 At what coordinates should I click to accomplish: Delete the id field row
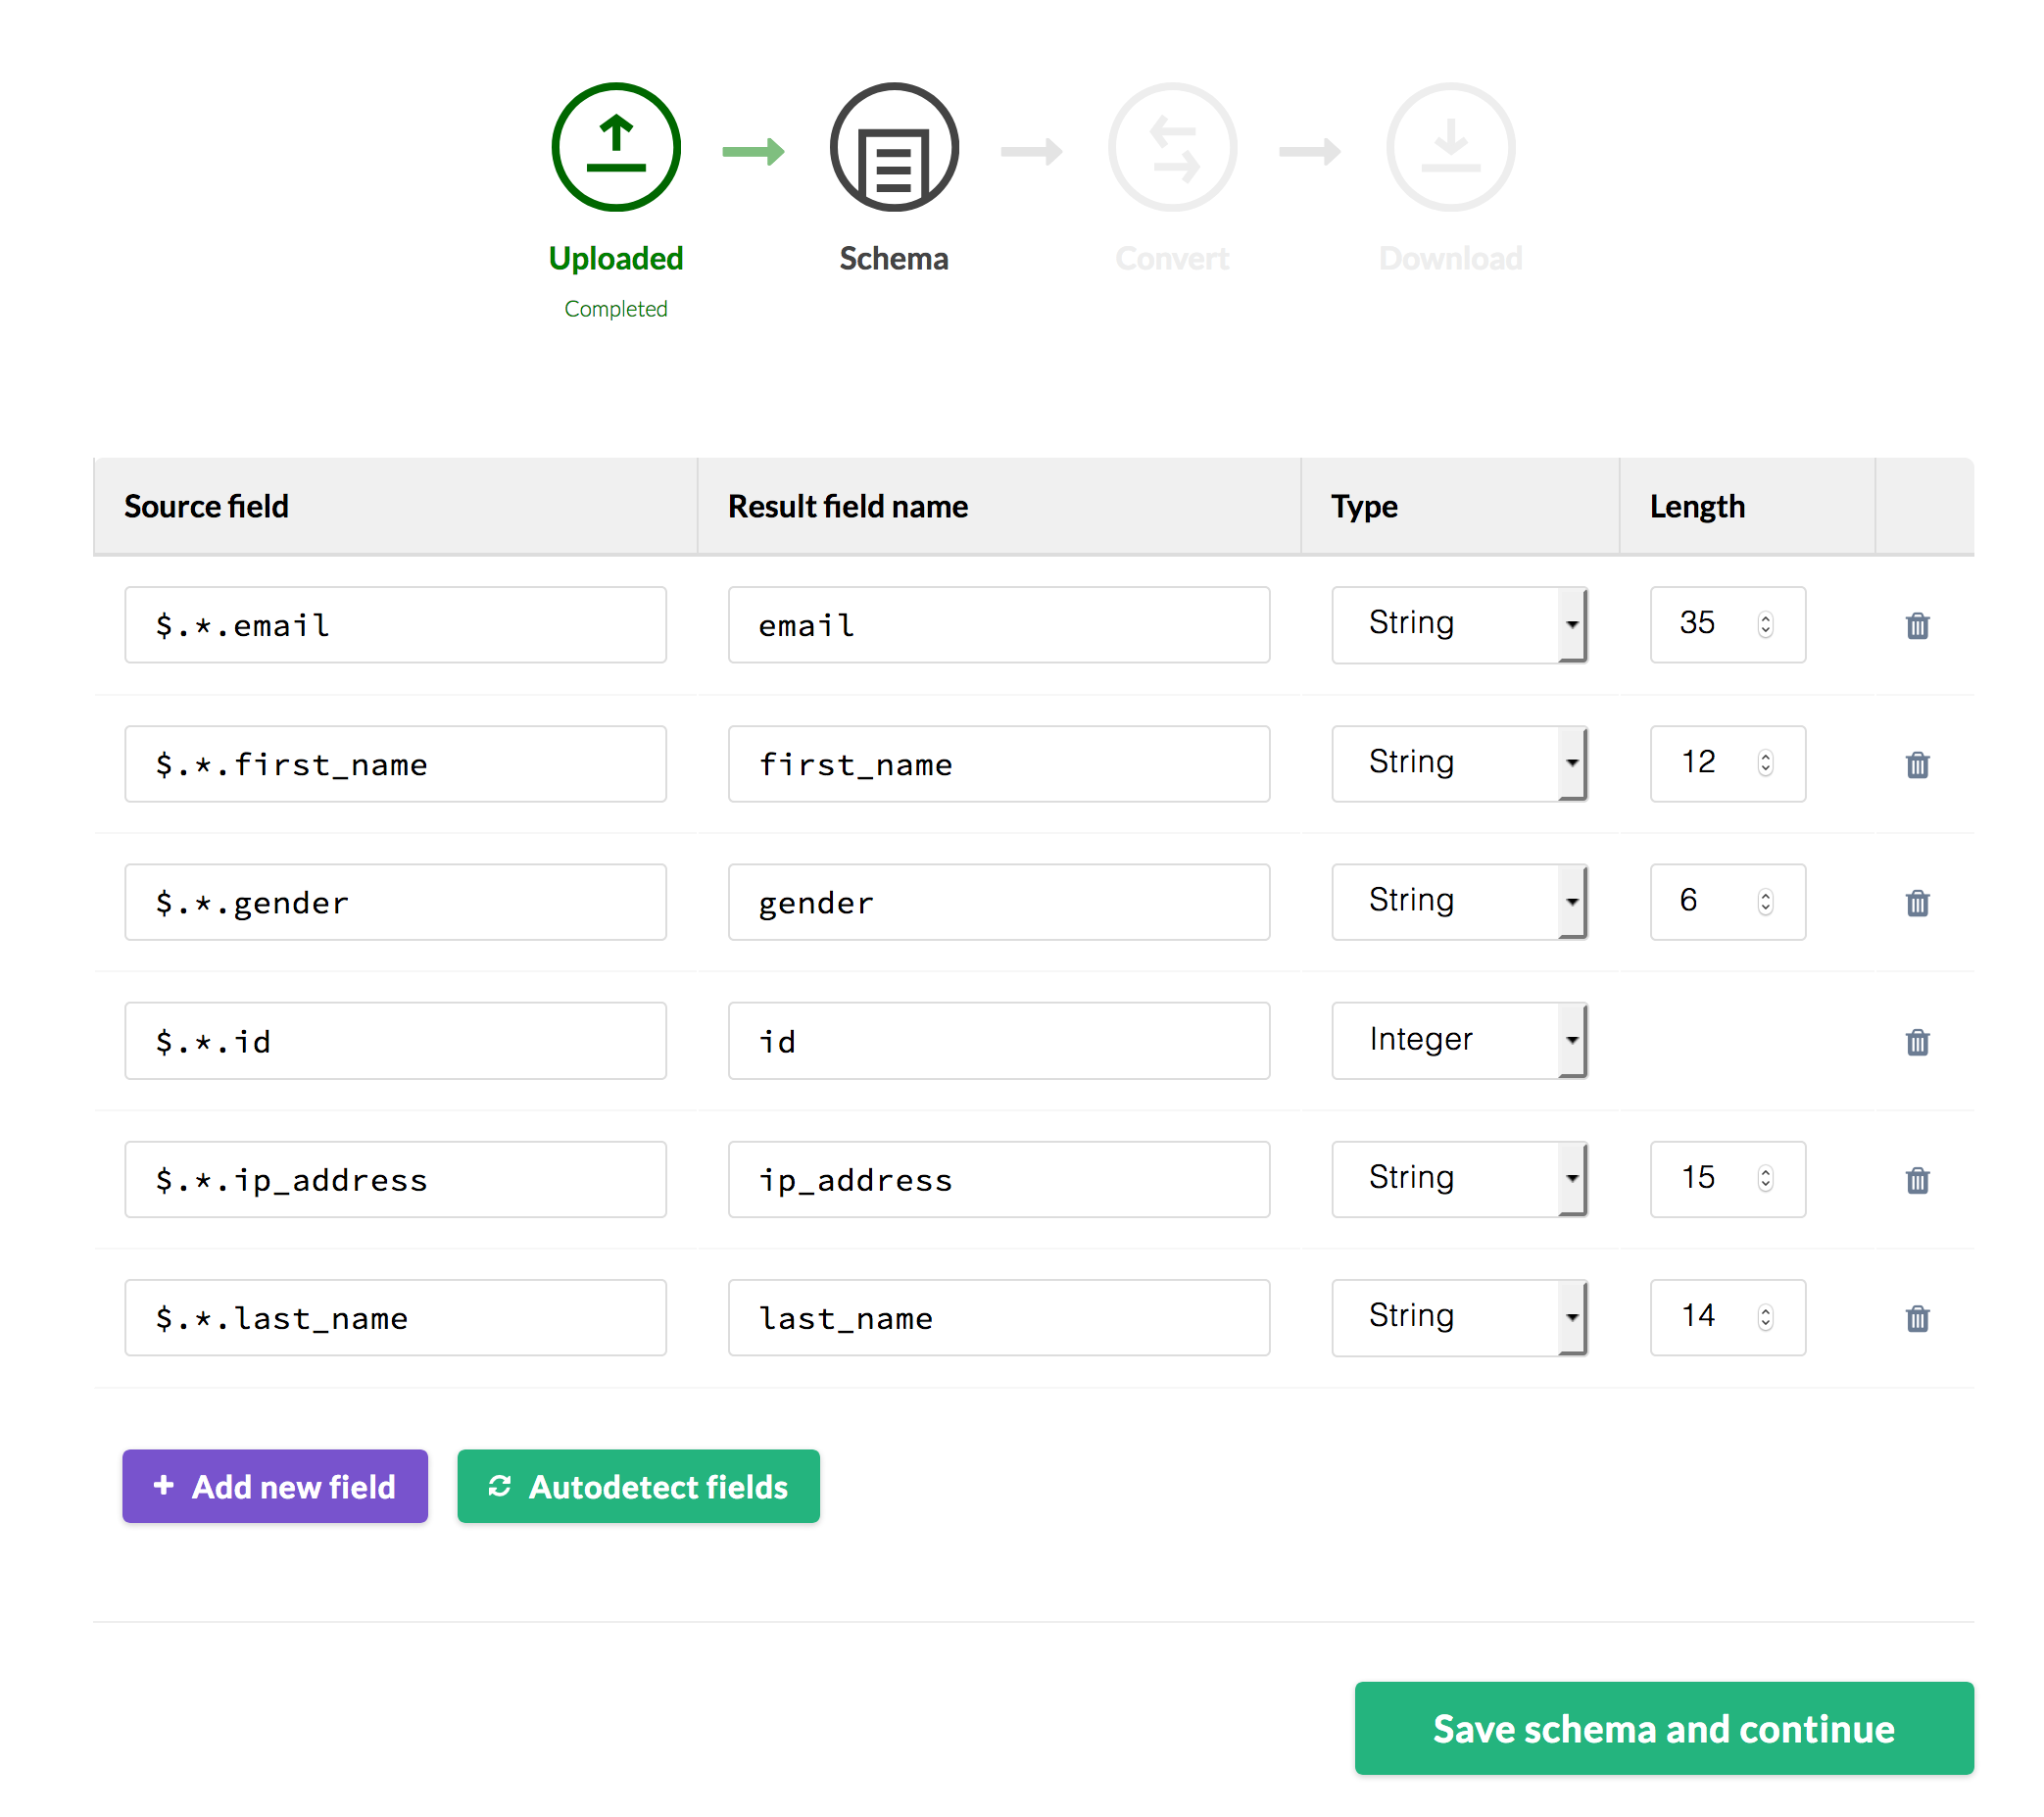[x=1917, y=1042]
